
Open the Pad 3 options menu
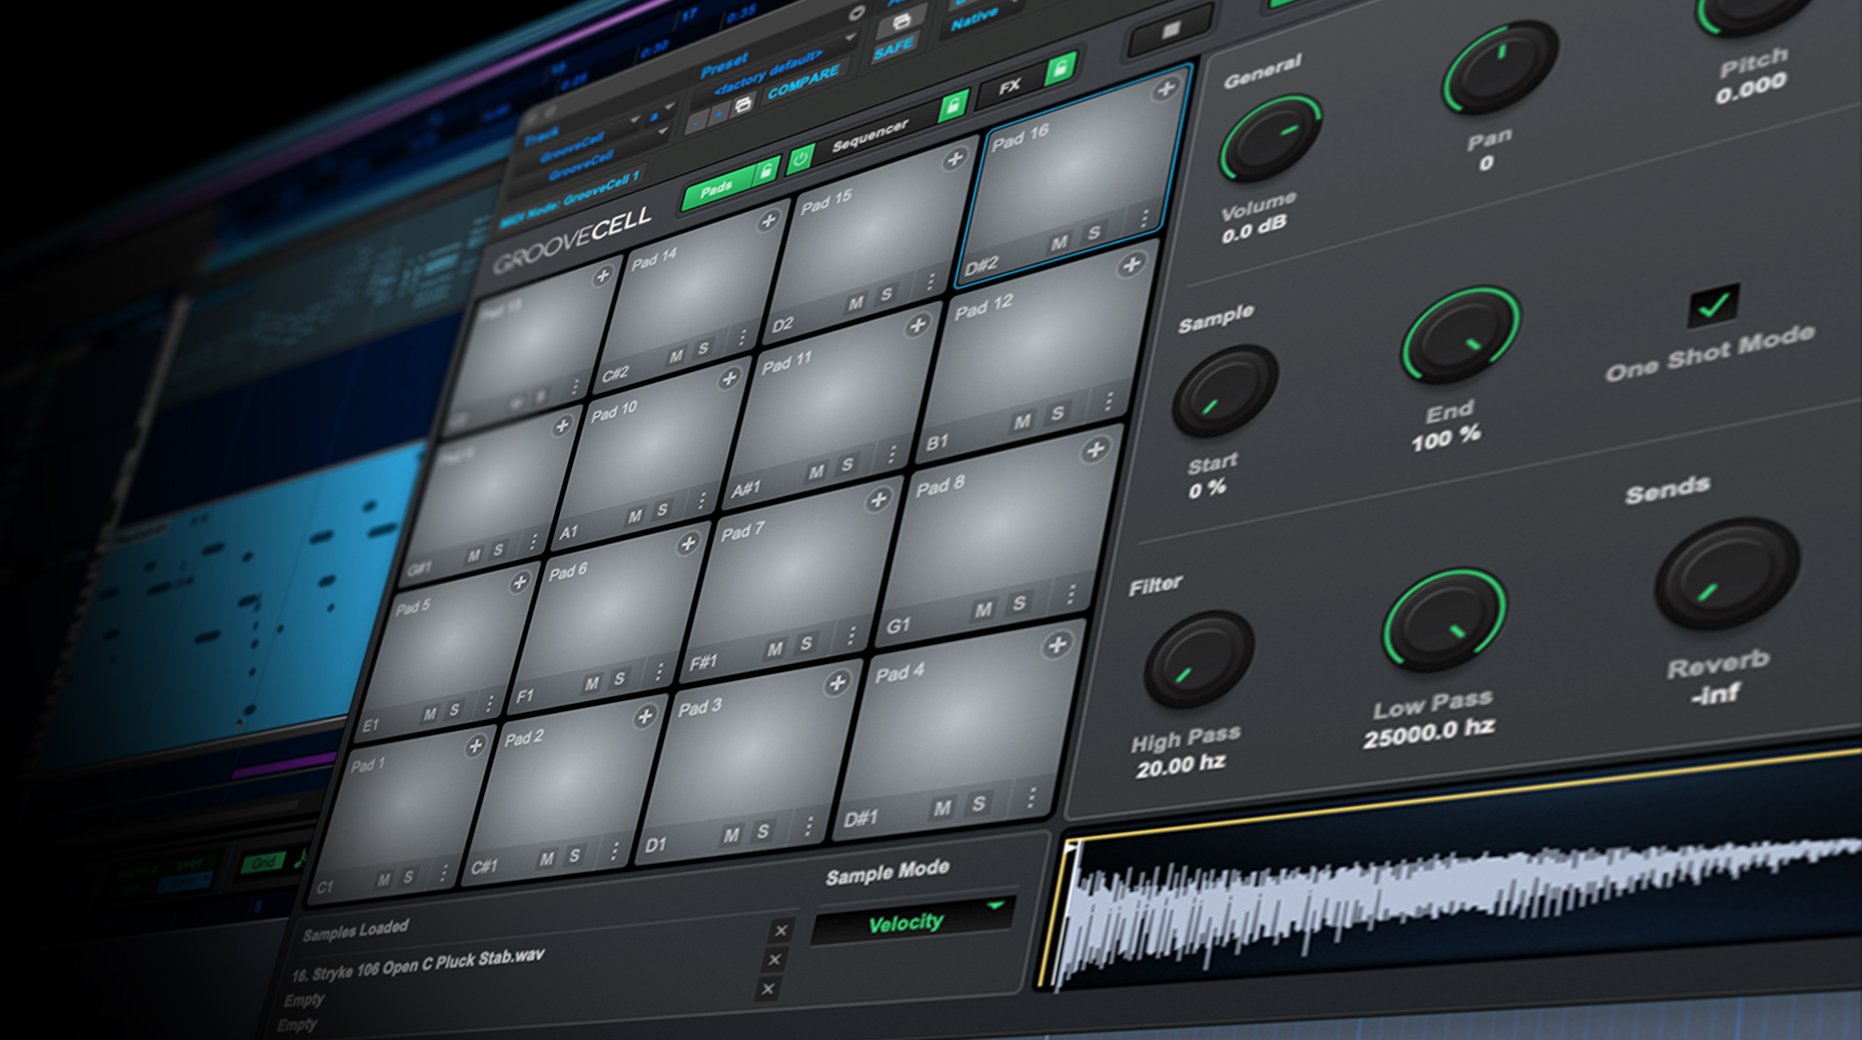809,827
